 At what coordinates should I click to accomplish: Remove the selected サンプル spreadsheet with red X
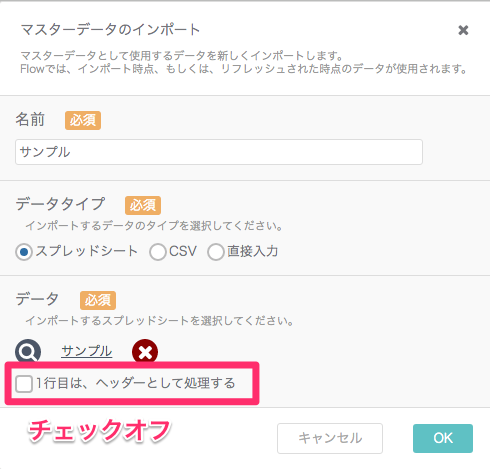pos(145,352)
